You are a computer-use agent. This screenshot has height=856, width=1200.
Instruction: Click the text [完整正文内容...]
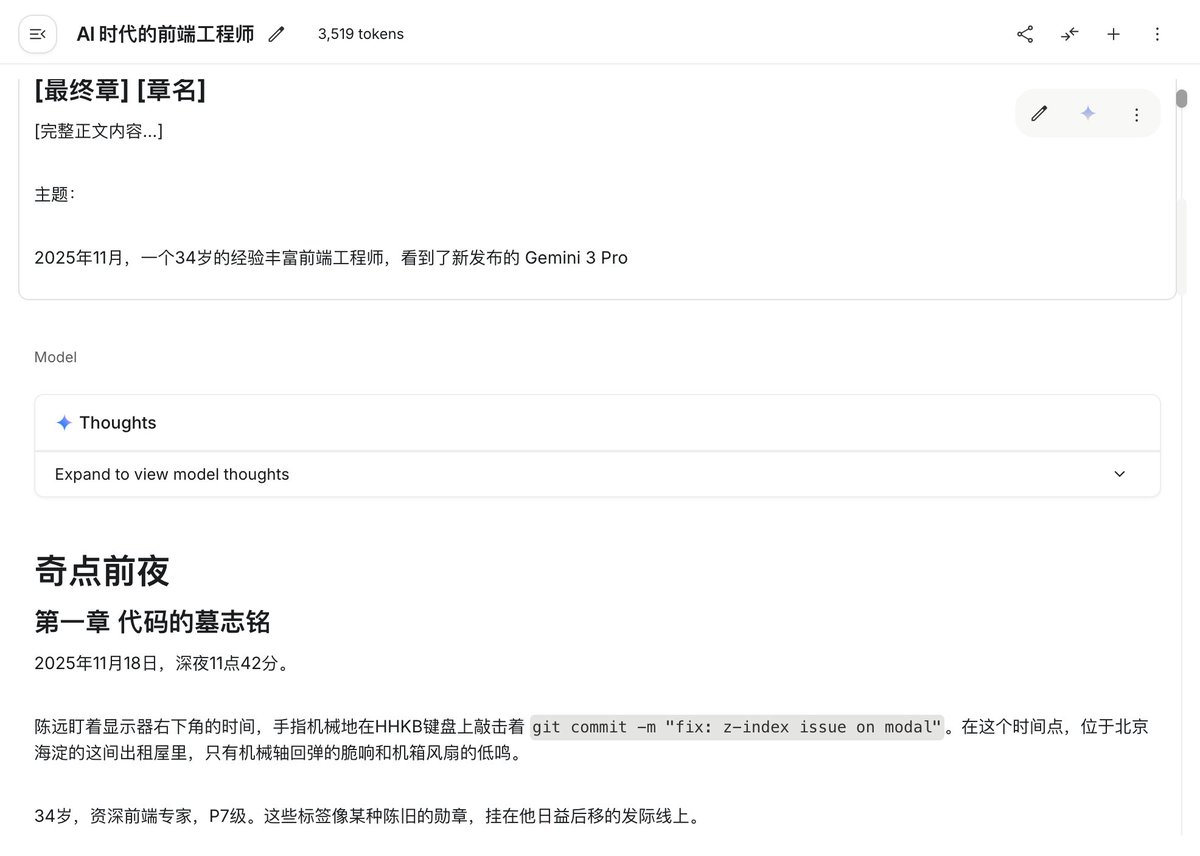[x=99, y=131]
